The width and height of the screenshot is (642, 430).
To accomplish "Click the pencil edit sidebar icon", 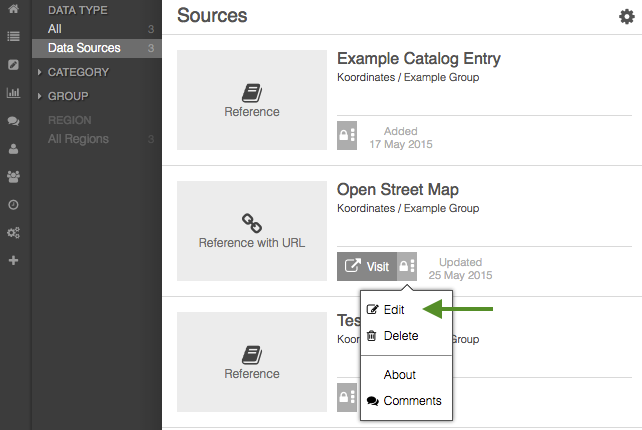I will [14, 65].
